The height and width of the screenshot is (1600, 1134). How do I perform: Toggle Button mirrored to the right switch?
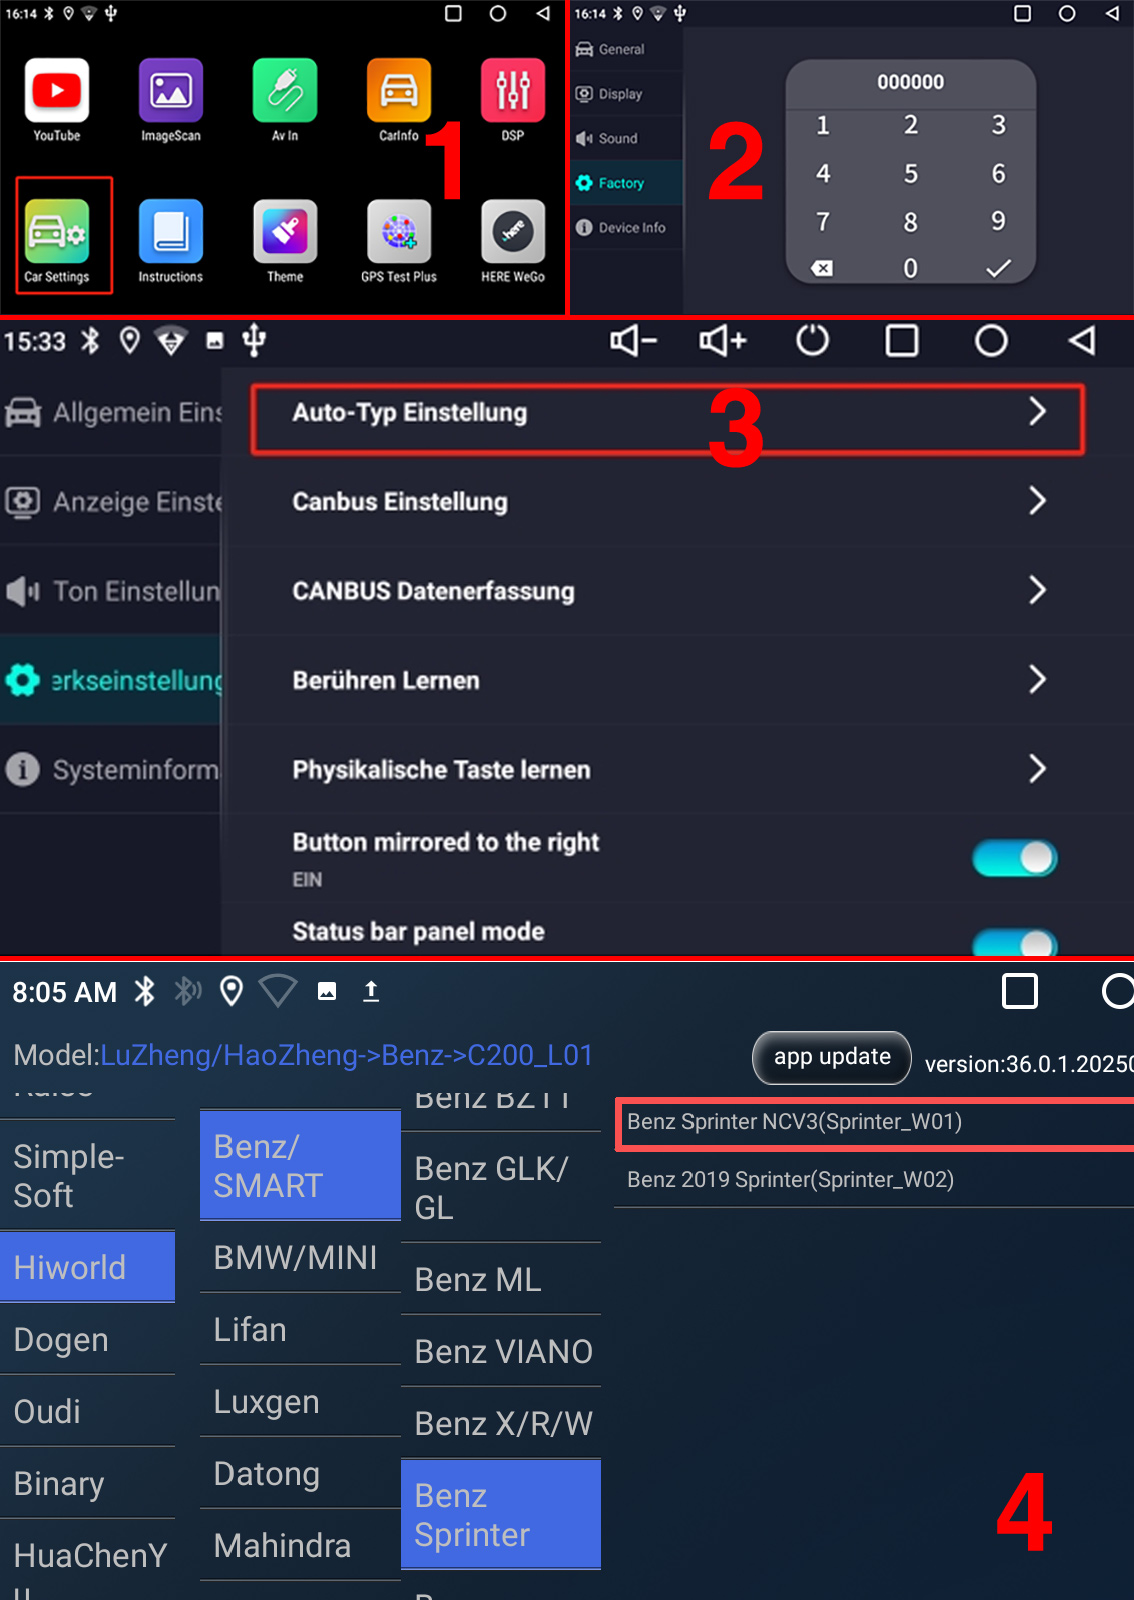1015,858
